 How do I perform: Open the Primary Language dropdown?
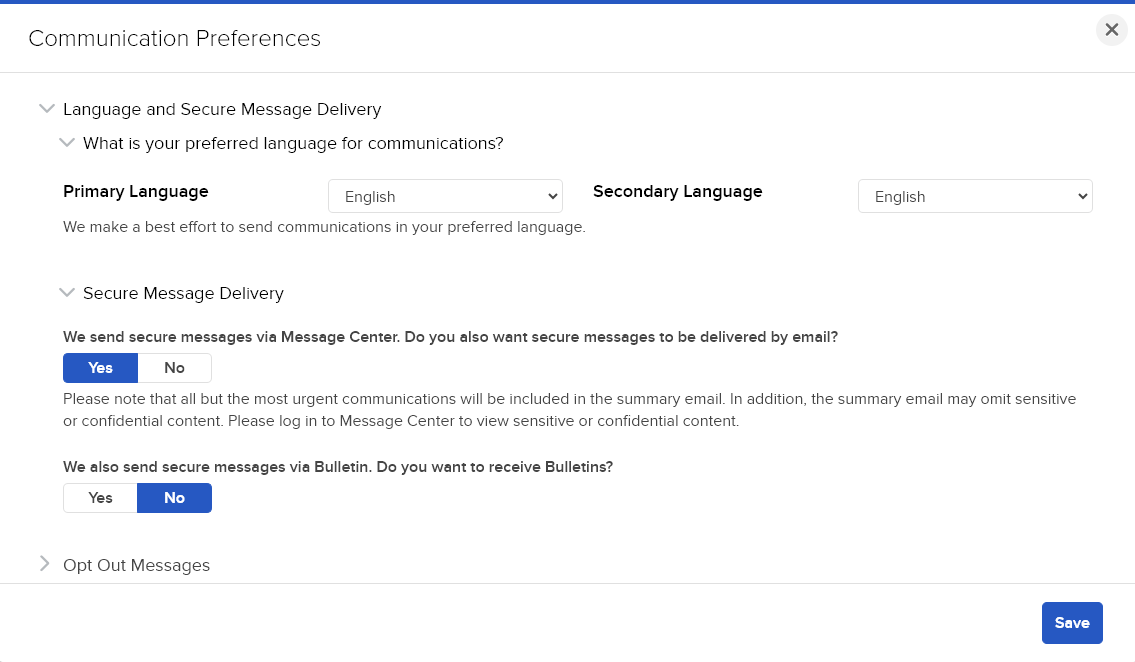[x=445, y=196]
